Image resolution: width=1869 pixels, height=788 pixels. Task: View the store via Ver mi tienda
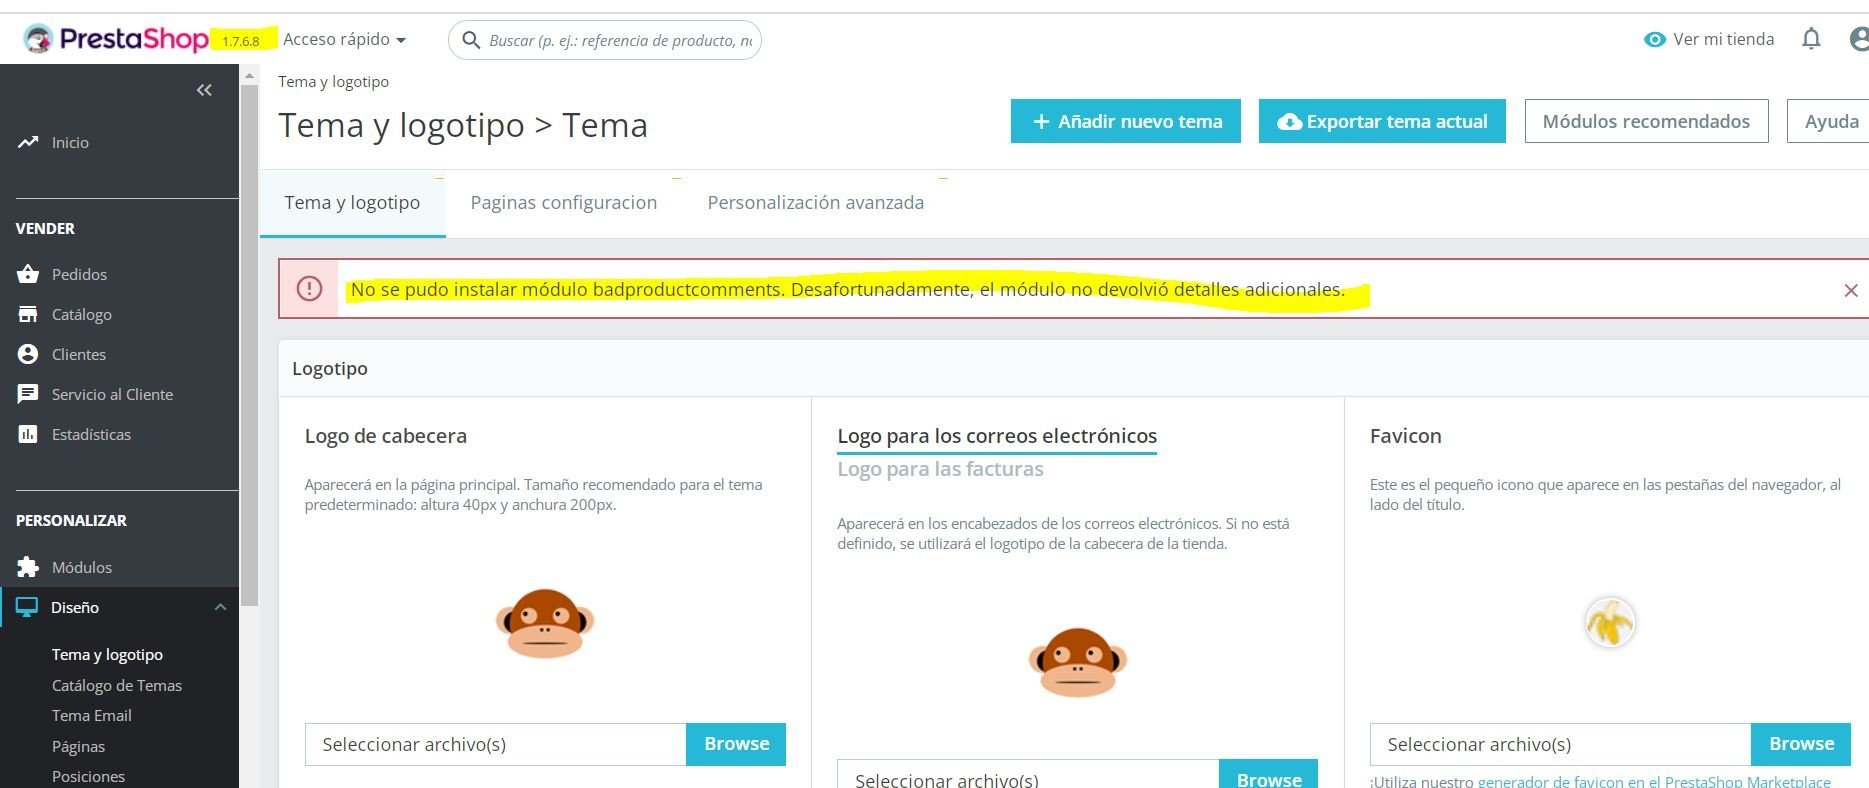point(1709,39)
